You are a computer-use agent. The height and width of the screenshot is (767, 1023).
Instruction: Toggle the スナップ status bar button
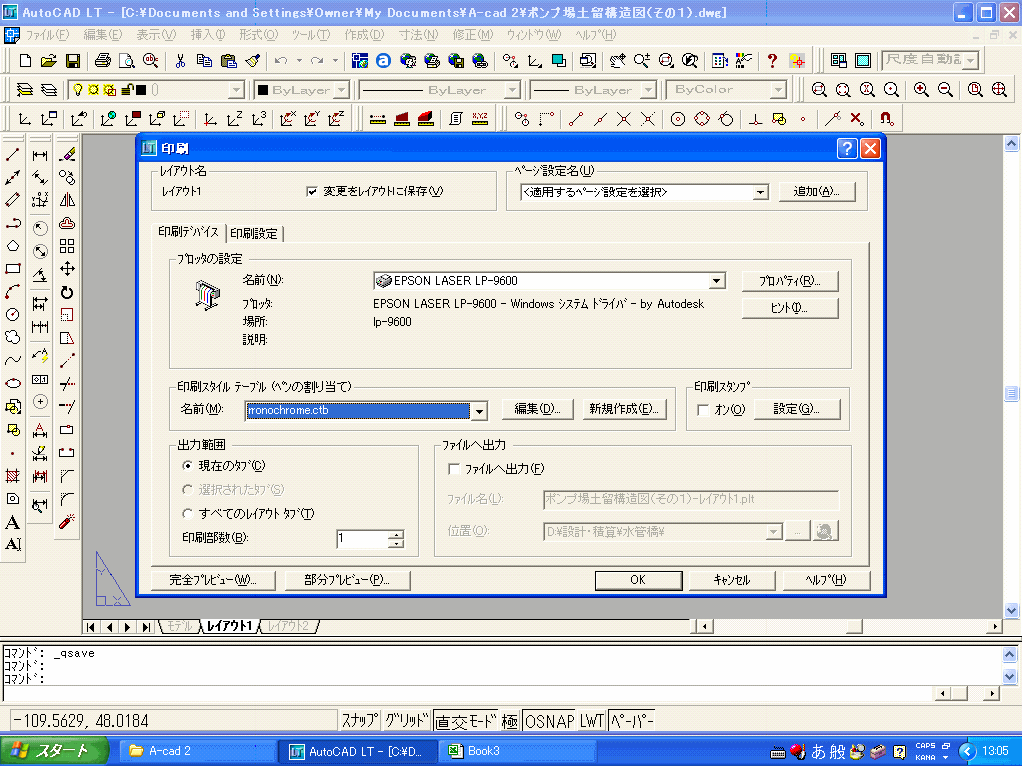pyautogui.click(x=359, y=721)
